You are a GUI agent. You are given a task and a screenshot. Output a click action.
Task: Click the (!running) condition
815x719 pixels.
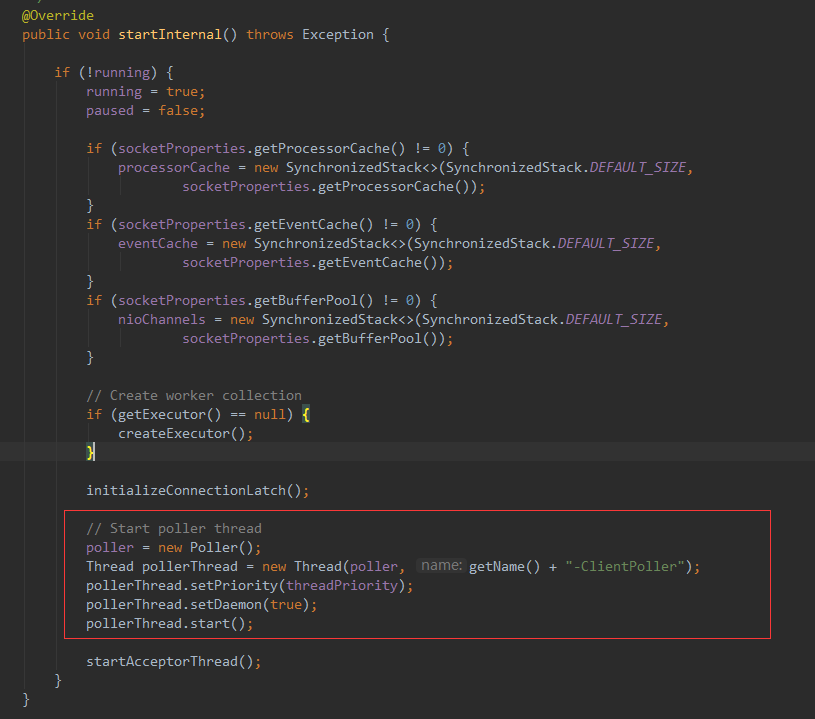coord(117,73)
